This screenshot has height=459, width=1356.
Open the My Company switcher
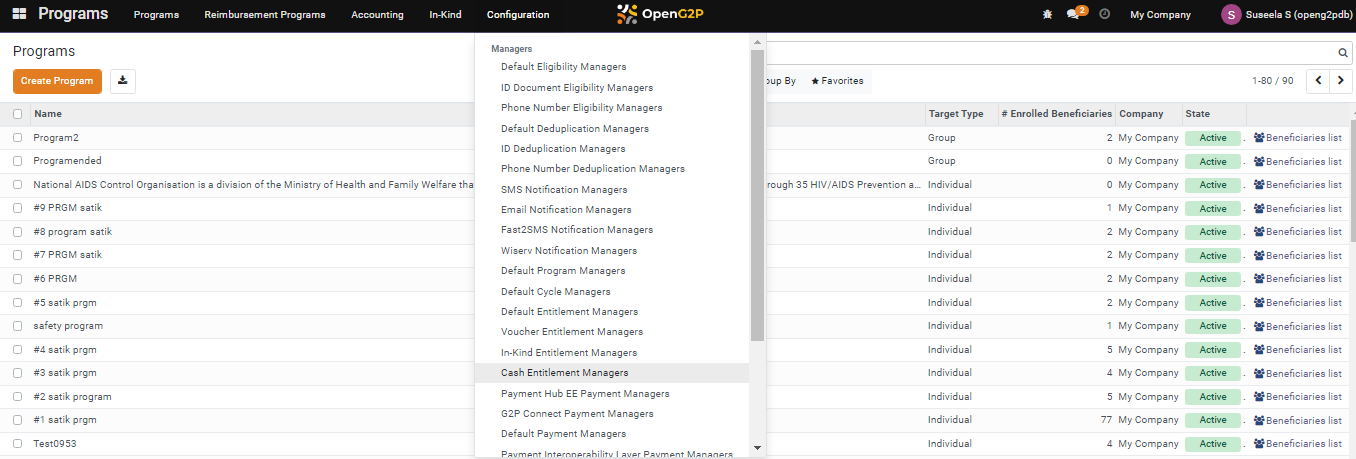[x=1160, y=15]
